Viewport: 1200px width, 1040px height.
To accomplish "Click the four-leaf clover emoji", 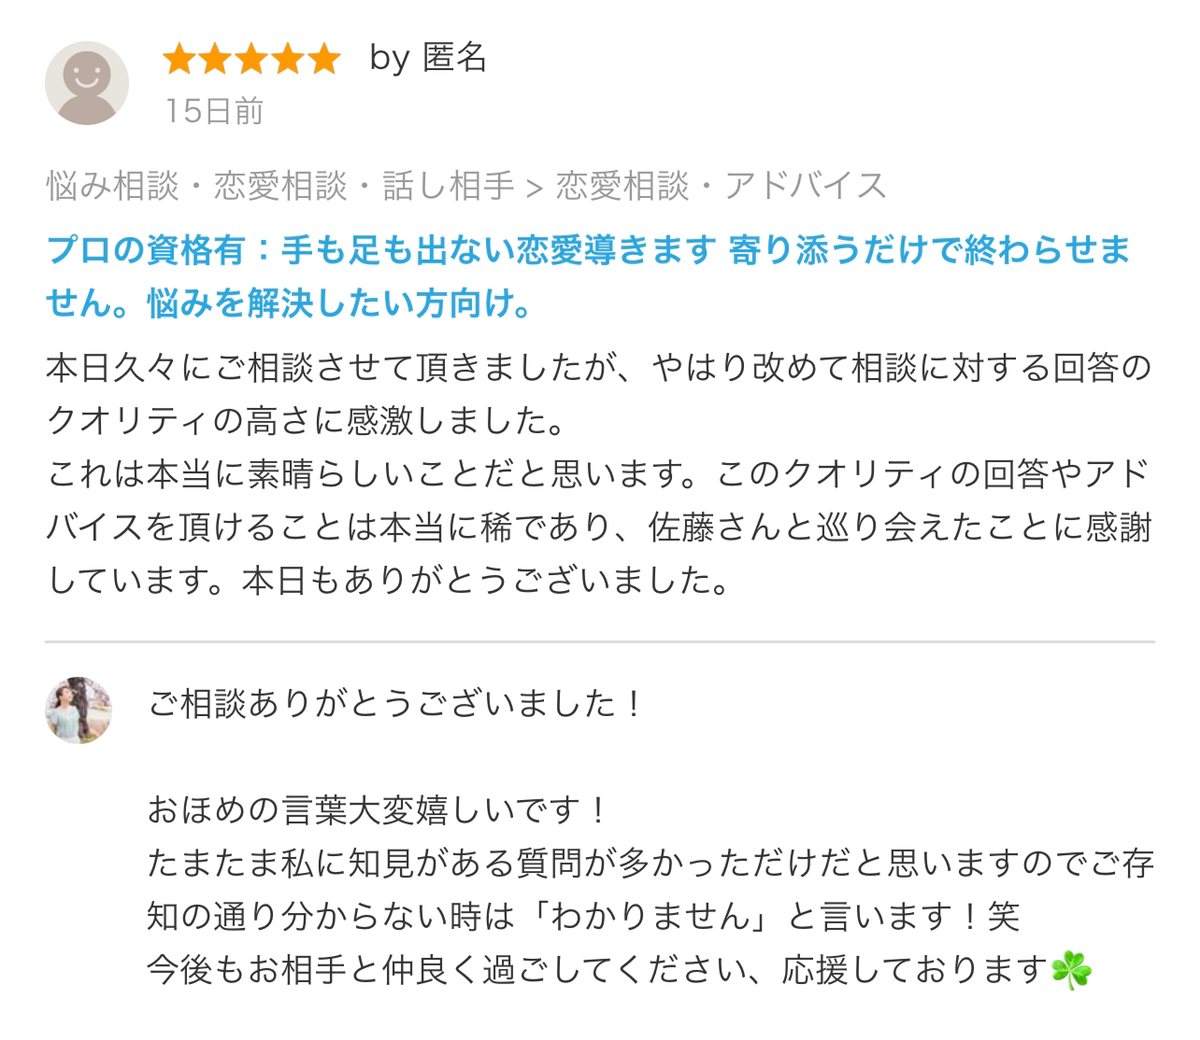I will coord(1071,970).
